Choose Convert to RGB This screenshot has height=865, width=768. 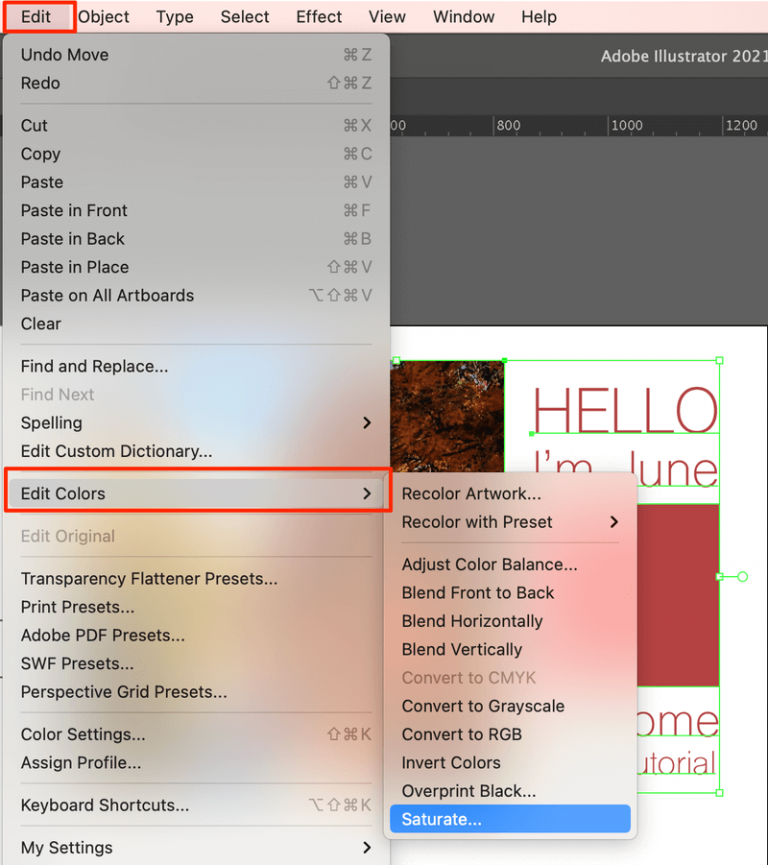pos(510,734)
